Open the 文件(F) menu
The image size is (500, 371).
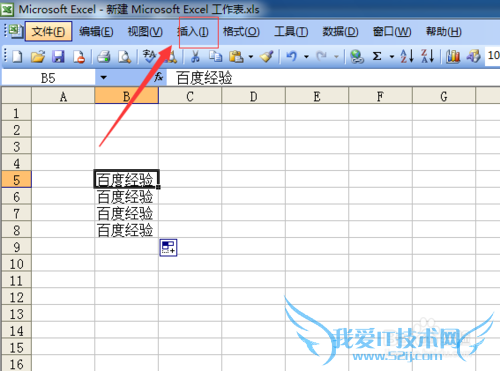48,32
